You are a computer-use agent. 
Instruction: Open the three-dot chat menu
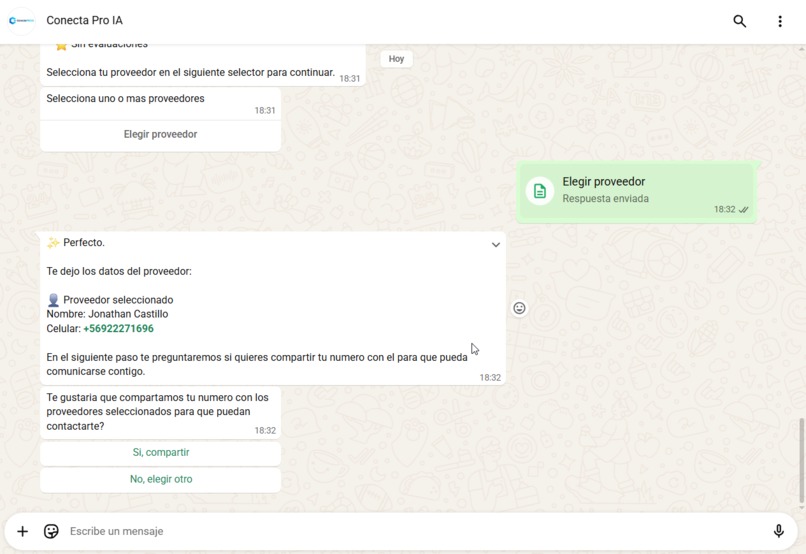tap(780, 21)
